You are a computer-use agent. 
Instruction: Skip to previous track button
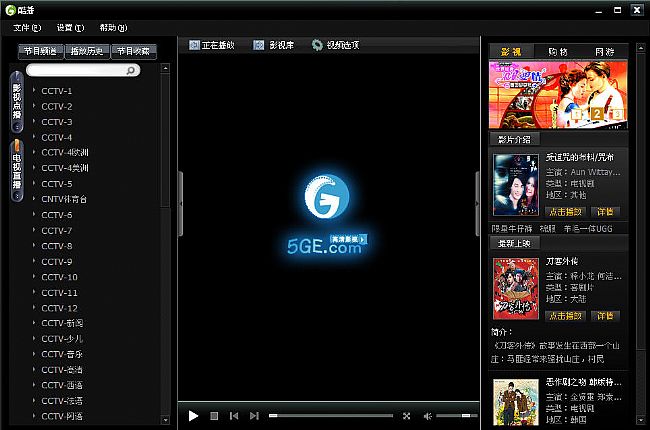click(234, 415)
